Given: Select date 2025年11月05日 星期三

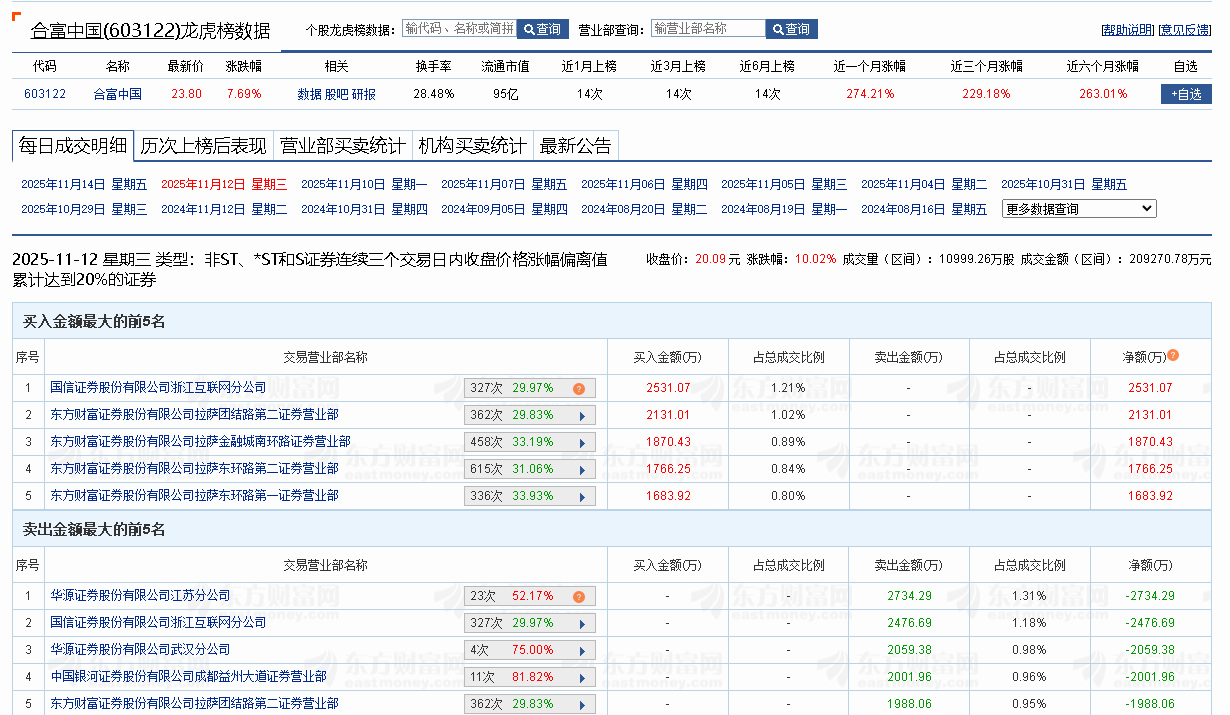Looking at the screenshot, I should (784, 184).
